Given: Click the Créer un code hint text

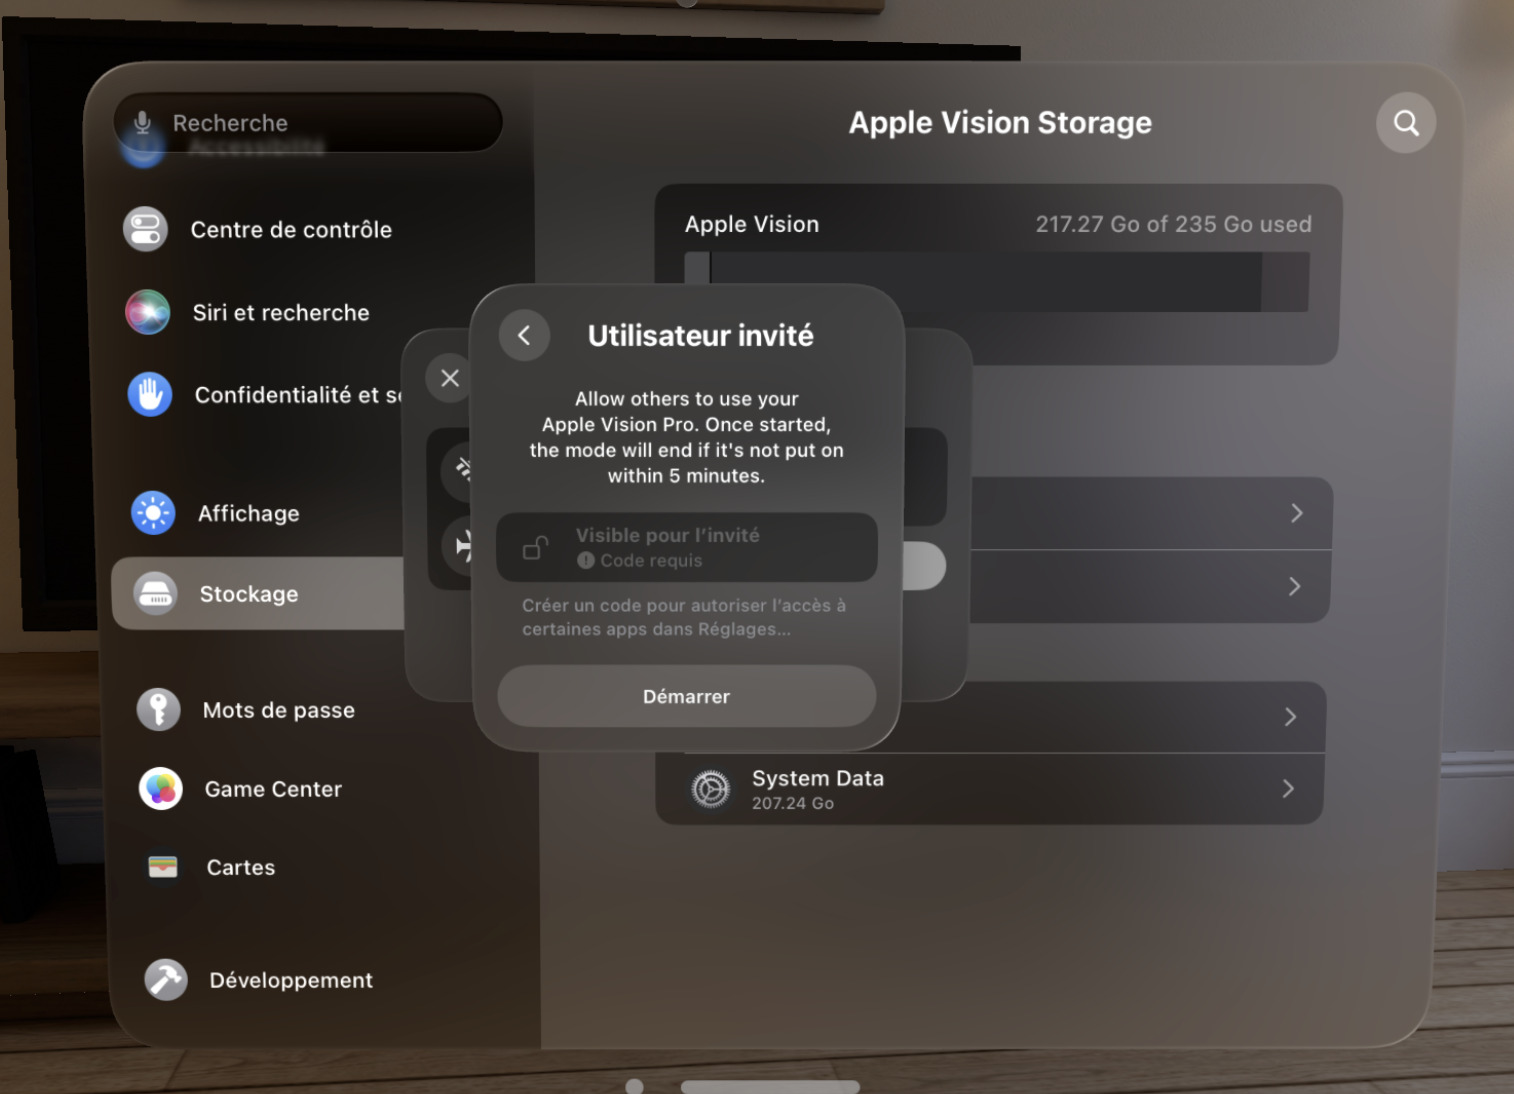Looking at the screenshot, I should point(684,617).
